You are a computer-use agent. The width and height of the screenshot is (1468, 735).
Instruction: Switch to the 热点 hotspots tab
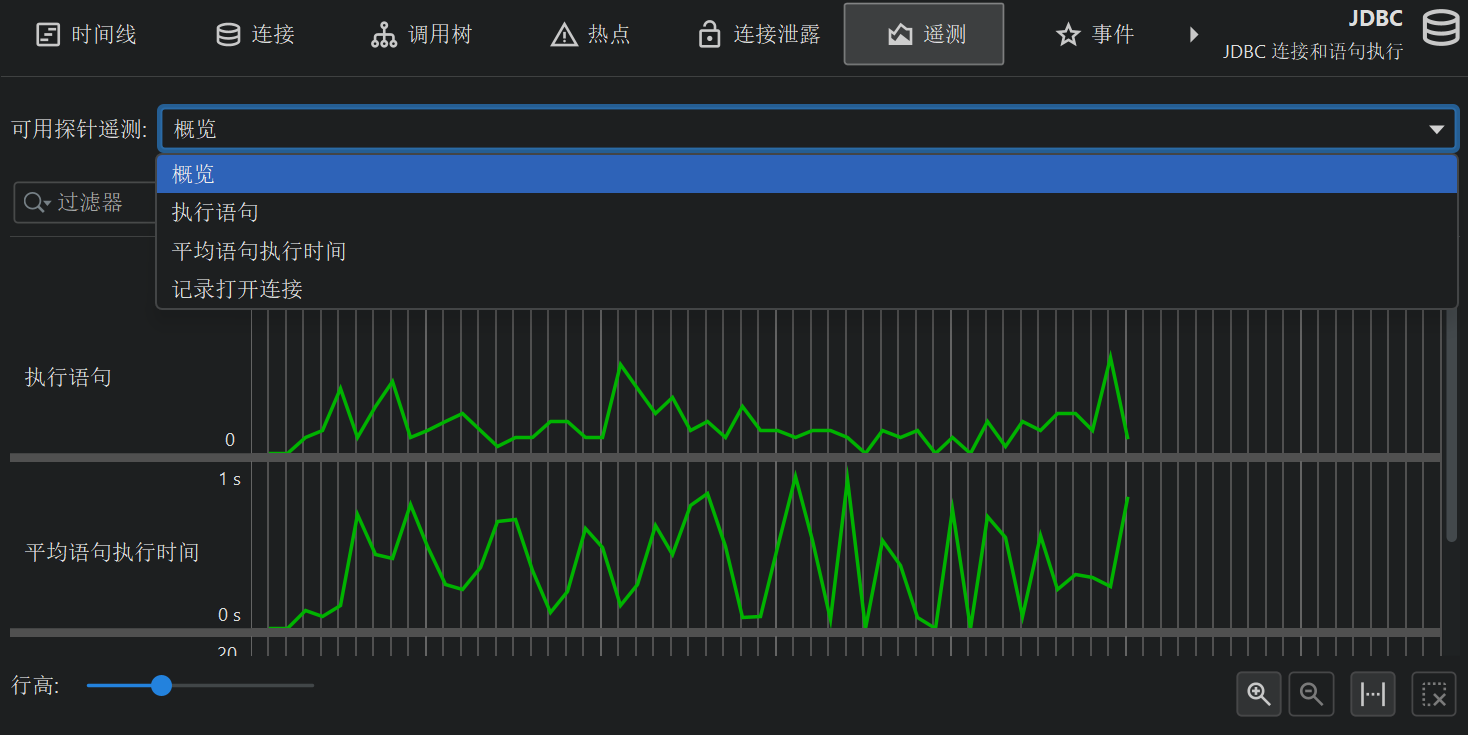pos(591,35)
